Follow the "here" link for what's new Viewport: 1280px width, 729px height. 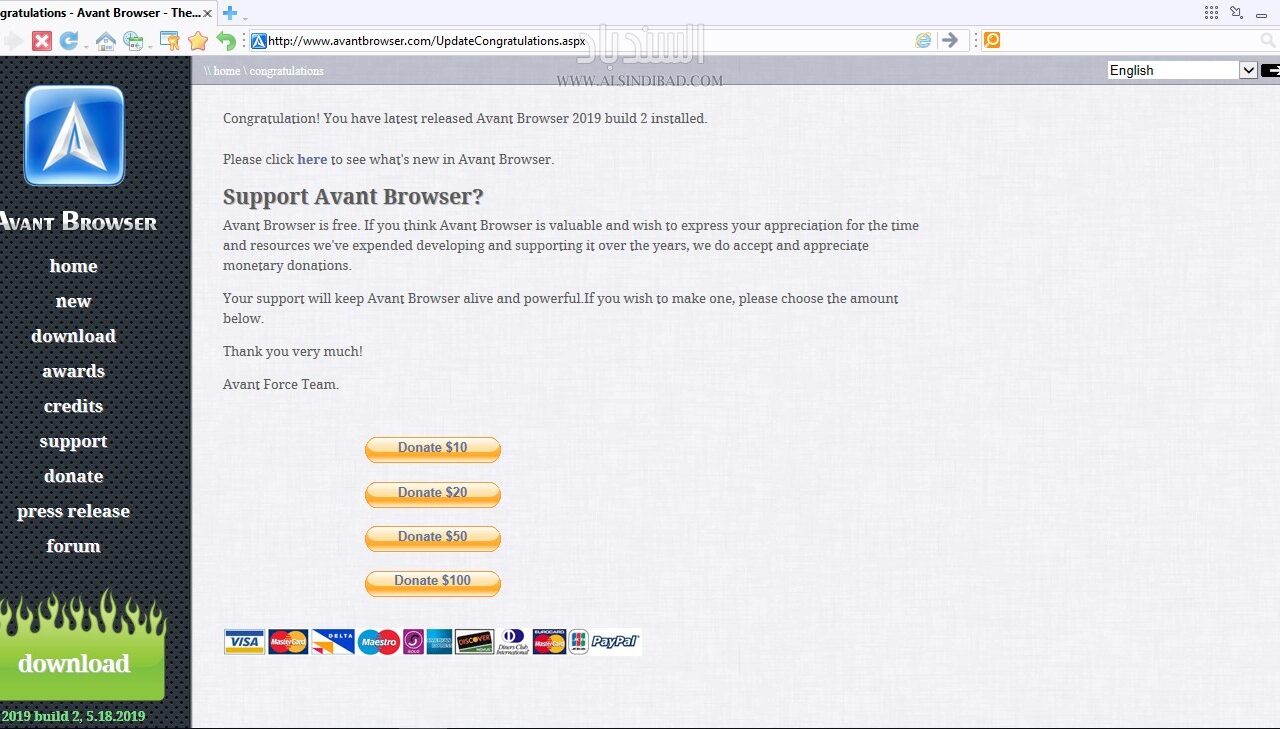[312, 159]
